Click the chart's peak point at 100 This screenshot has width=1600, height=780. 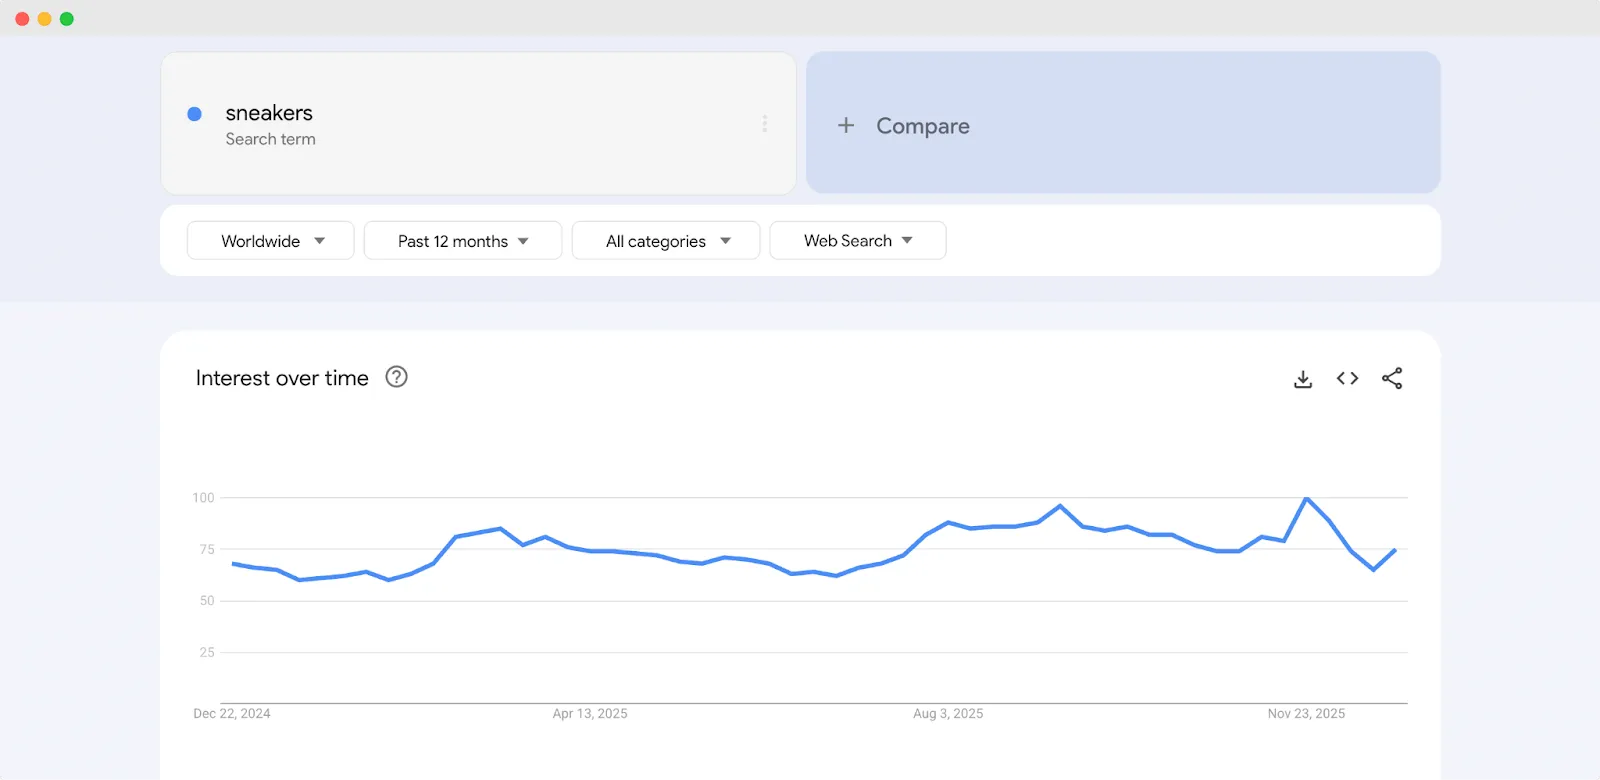pos(1306,498)
